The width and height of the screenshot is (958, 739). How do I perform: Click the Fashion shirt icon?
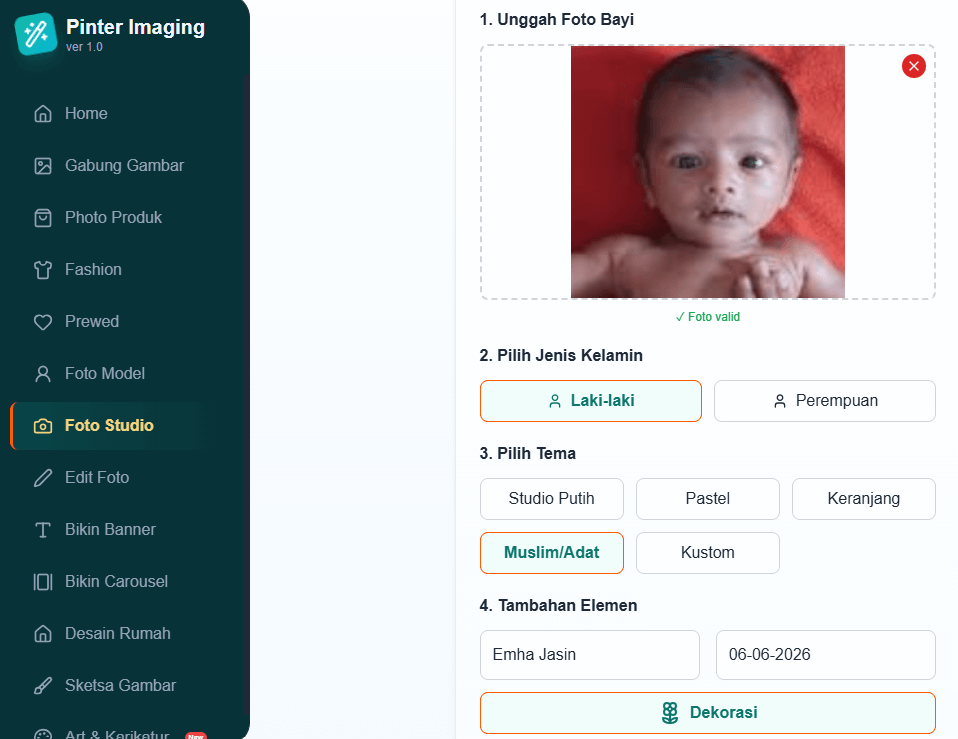(43, 270)
